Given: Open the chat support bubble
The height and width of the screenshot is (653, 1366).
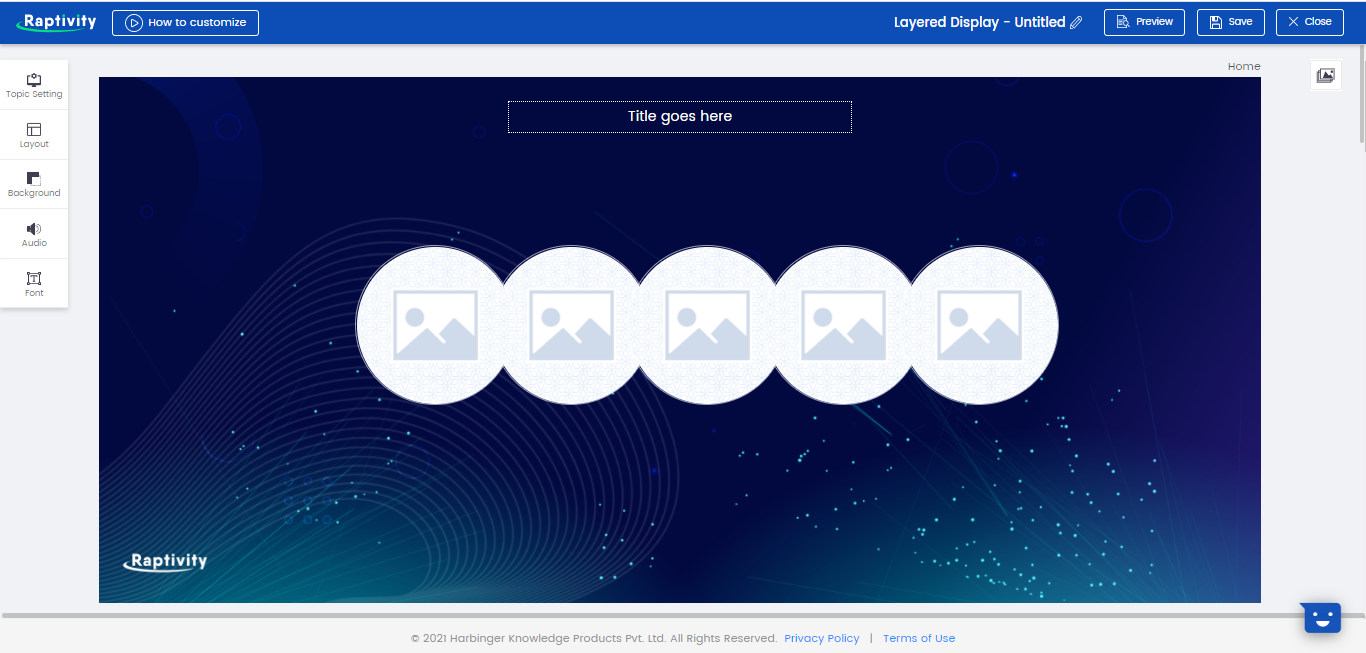Looking at the screenshot, I should [x=1321, y=617].
